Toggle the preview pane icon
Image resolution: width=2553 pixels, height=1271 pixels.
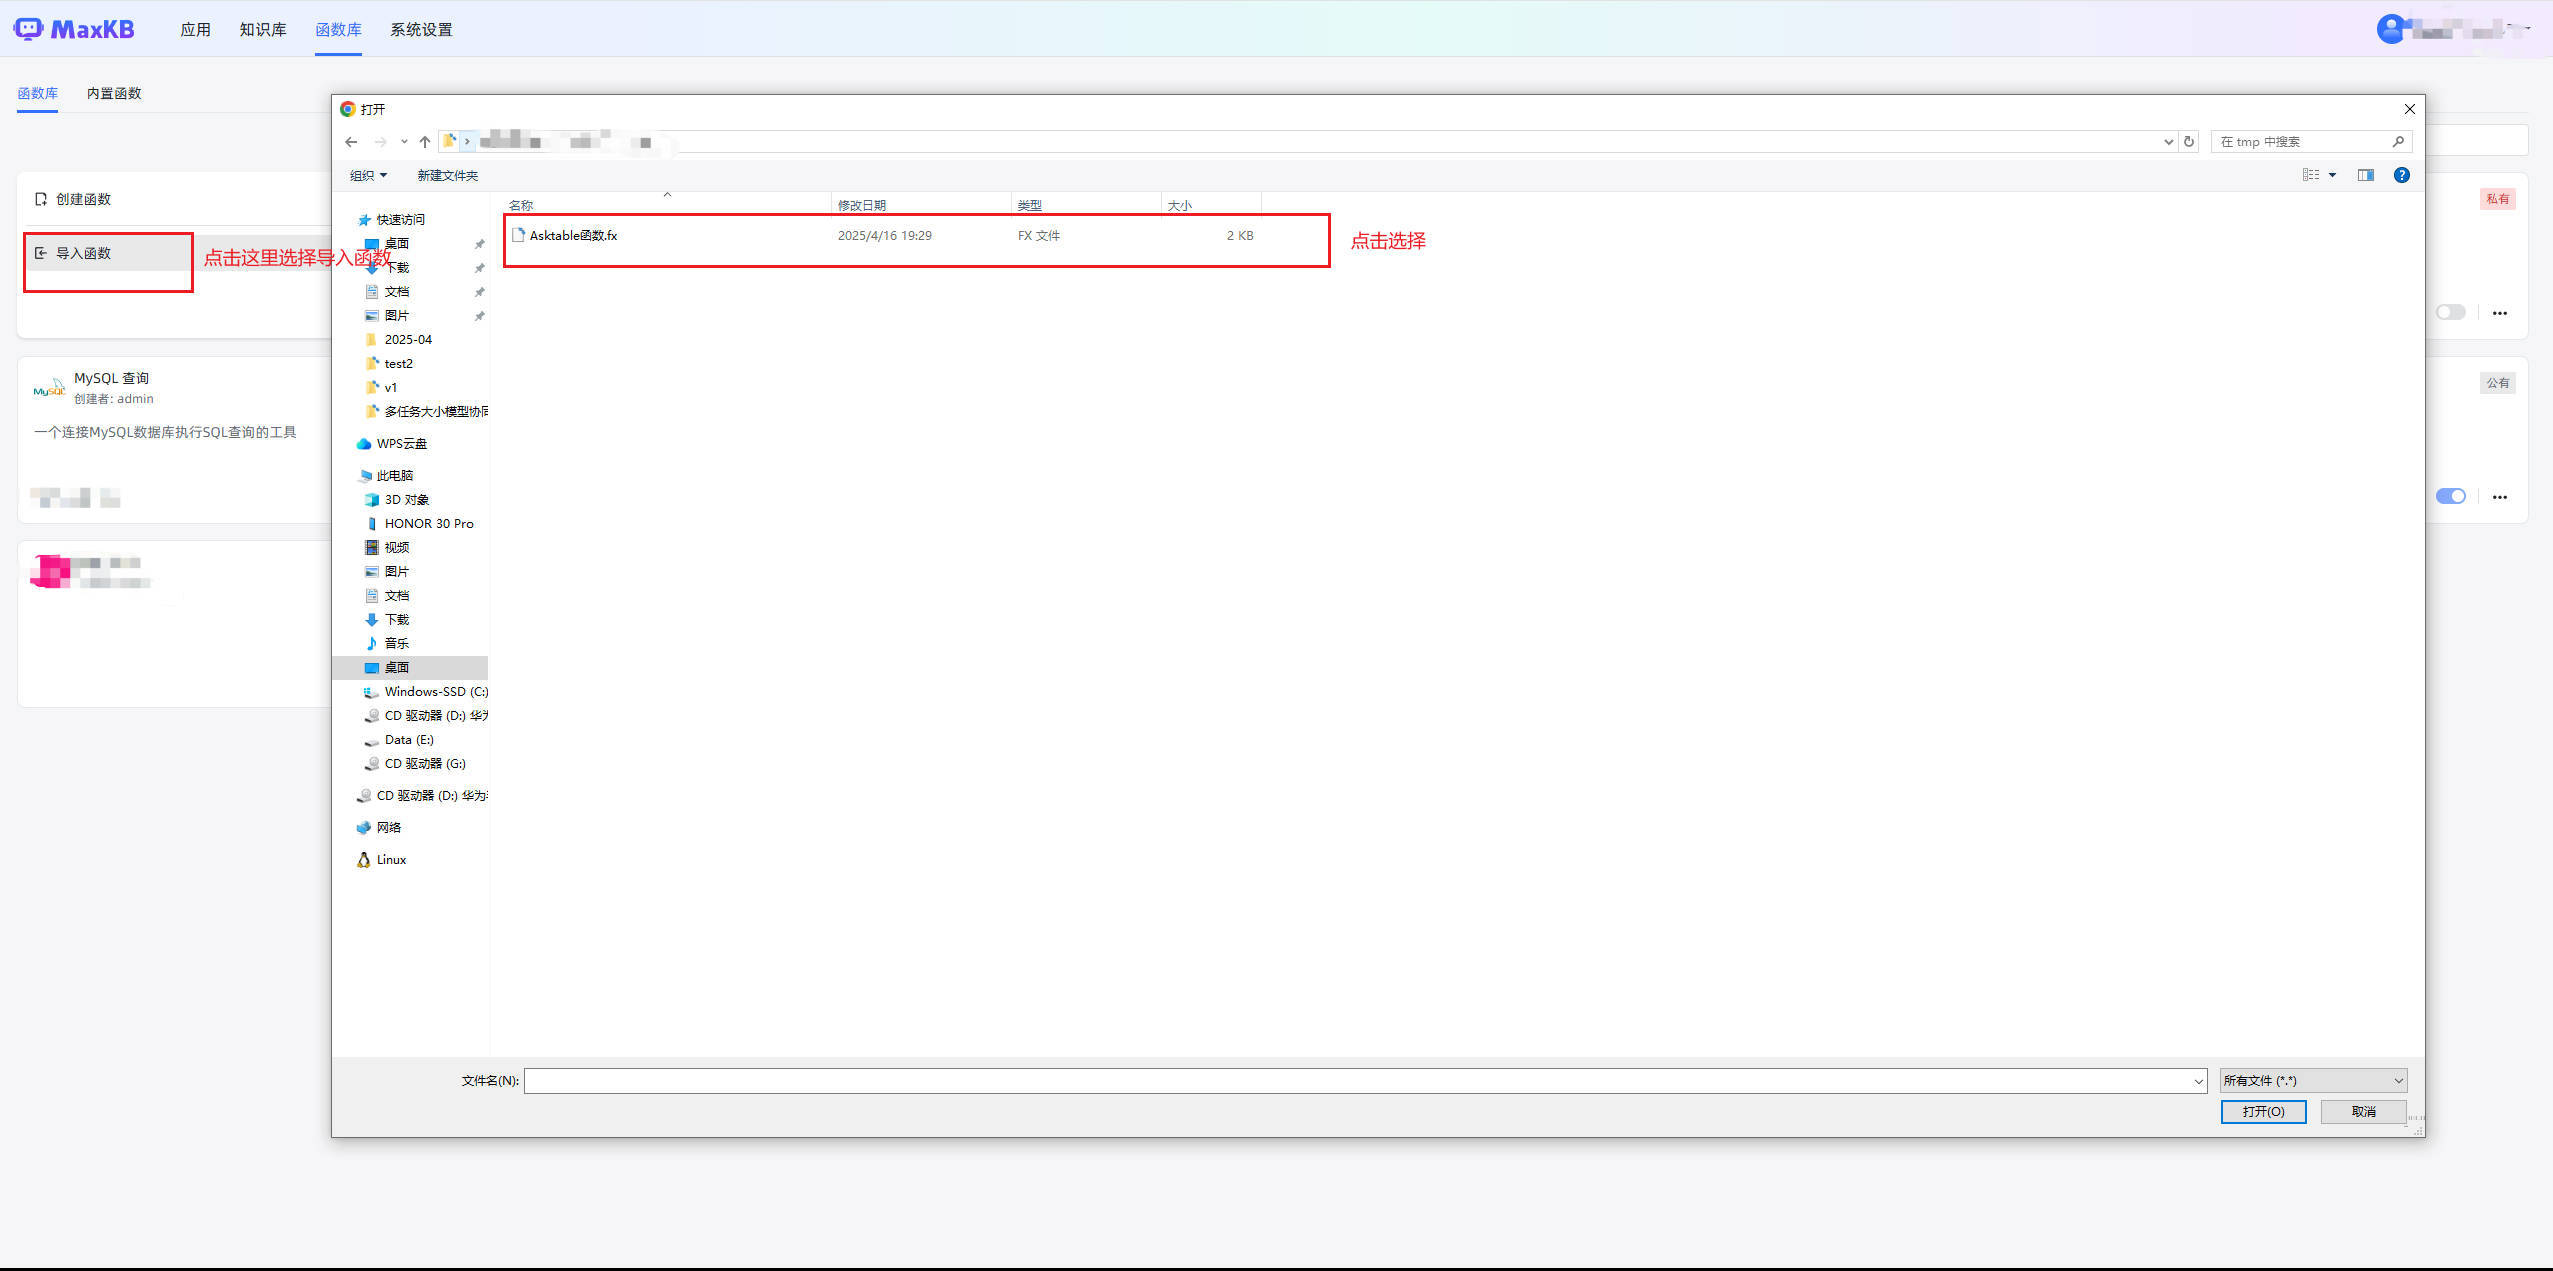click(x=2365, y=175)
